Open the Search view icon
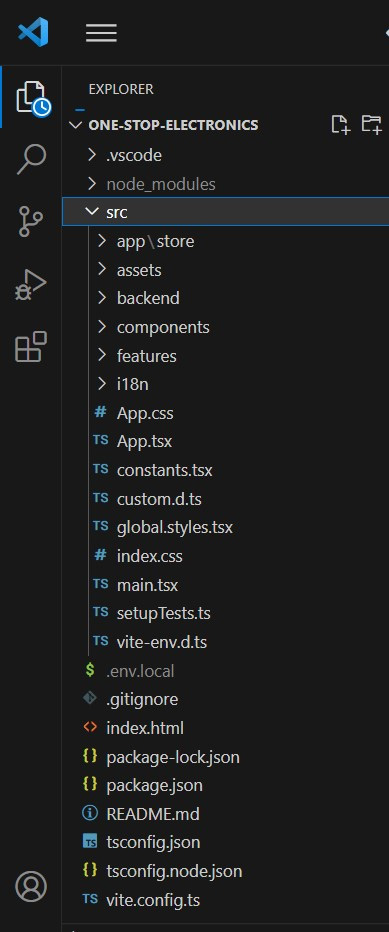 click(31, 159)
